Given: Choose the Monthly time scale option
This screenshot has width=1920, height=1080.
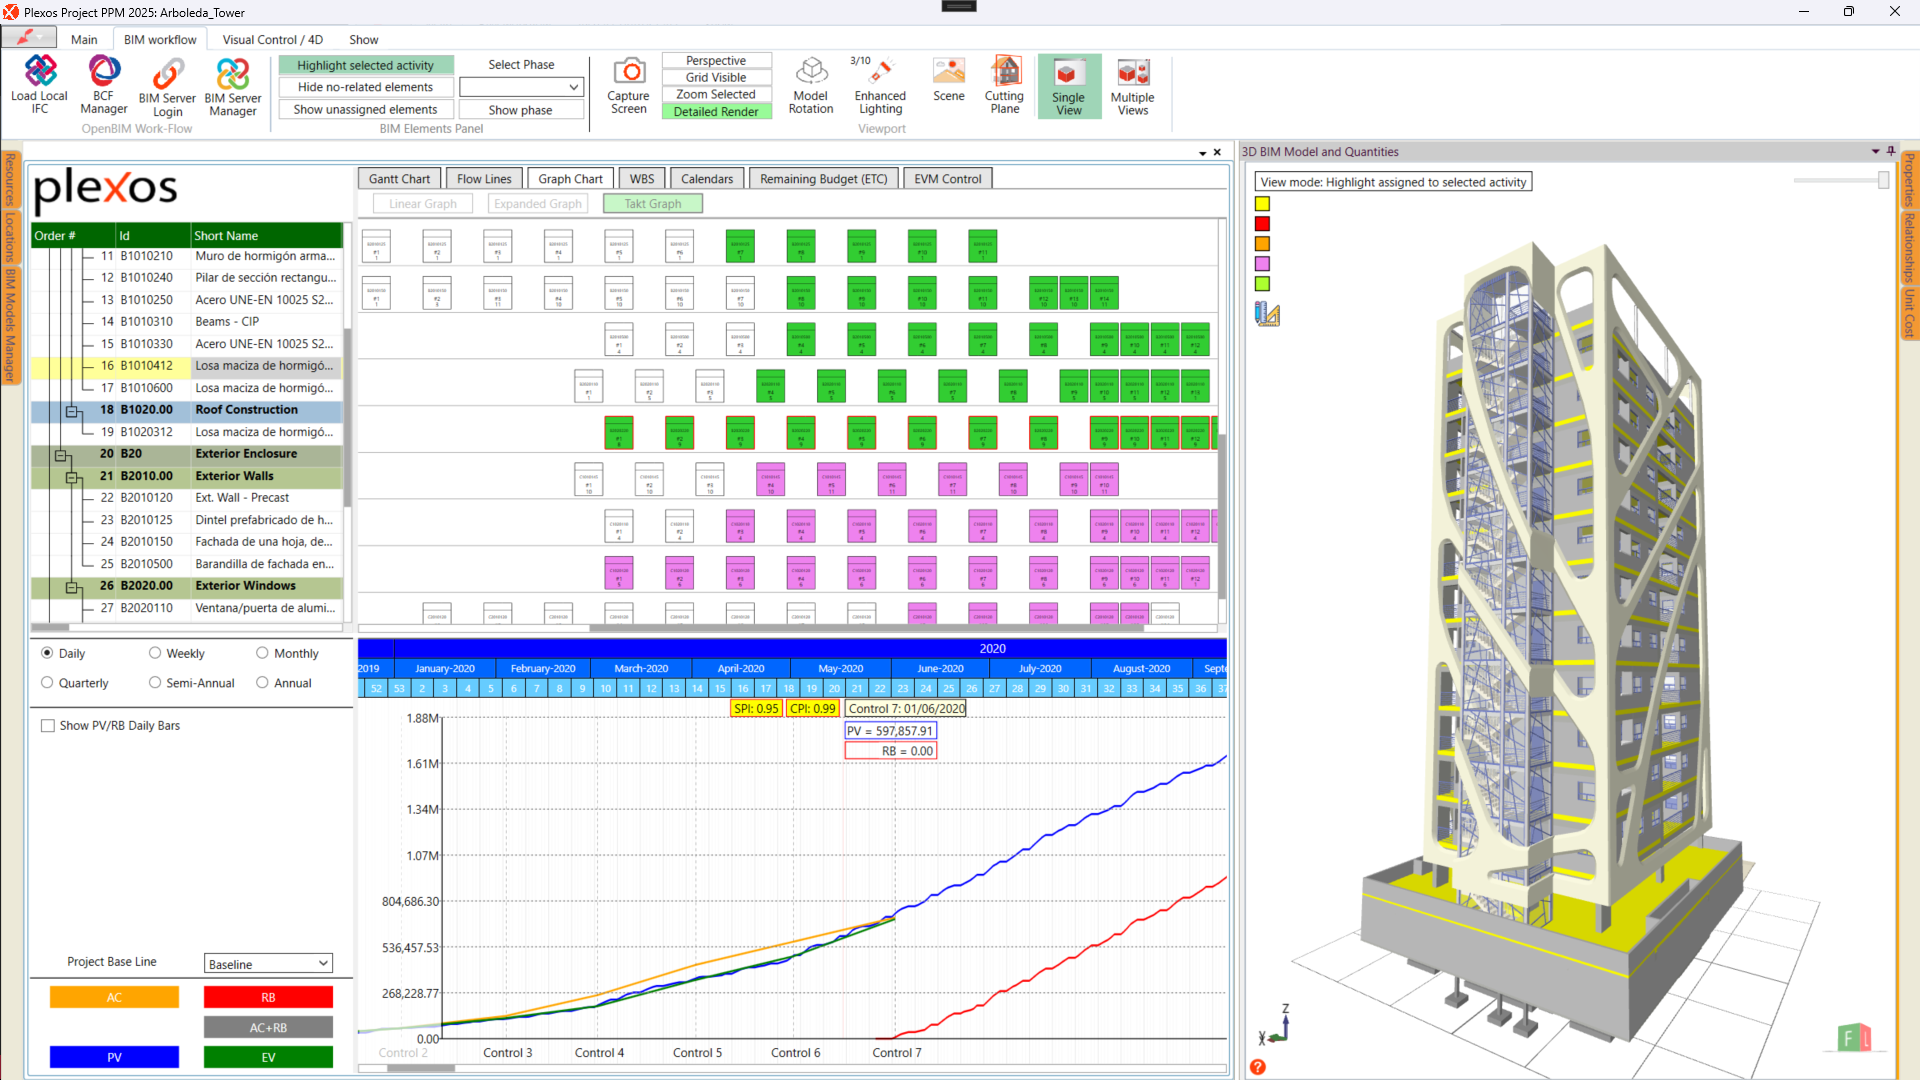Looking at the screenshot, I should tap(263, 653).
